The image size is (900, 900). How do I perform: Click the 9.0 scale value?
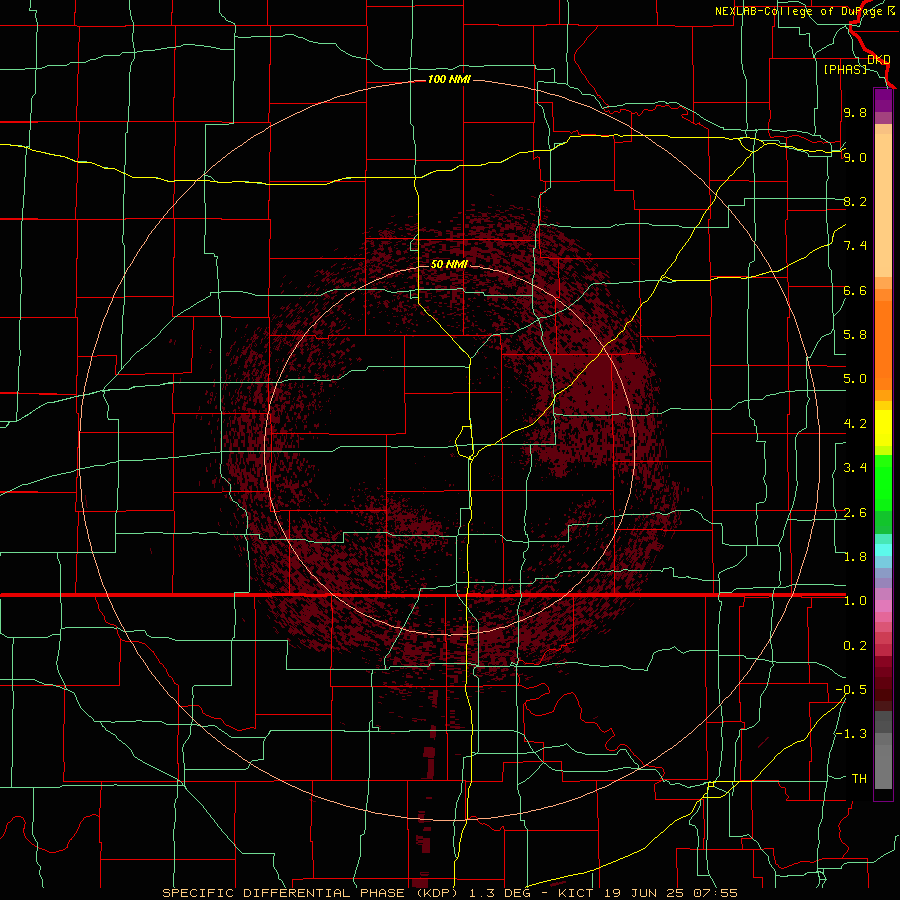pos(855,157)
